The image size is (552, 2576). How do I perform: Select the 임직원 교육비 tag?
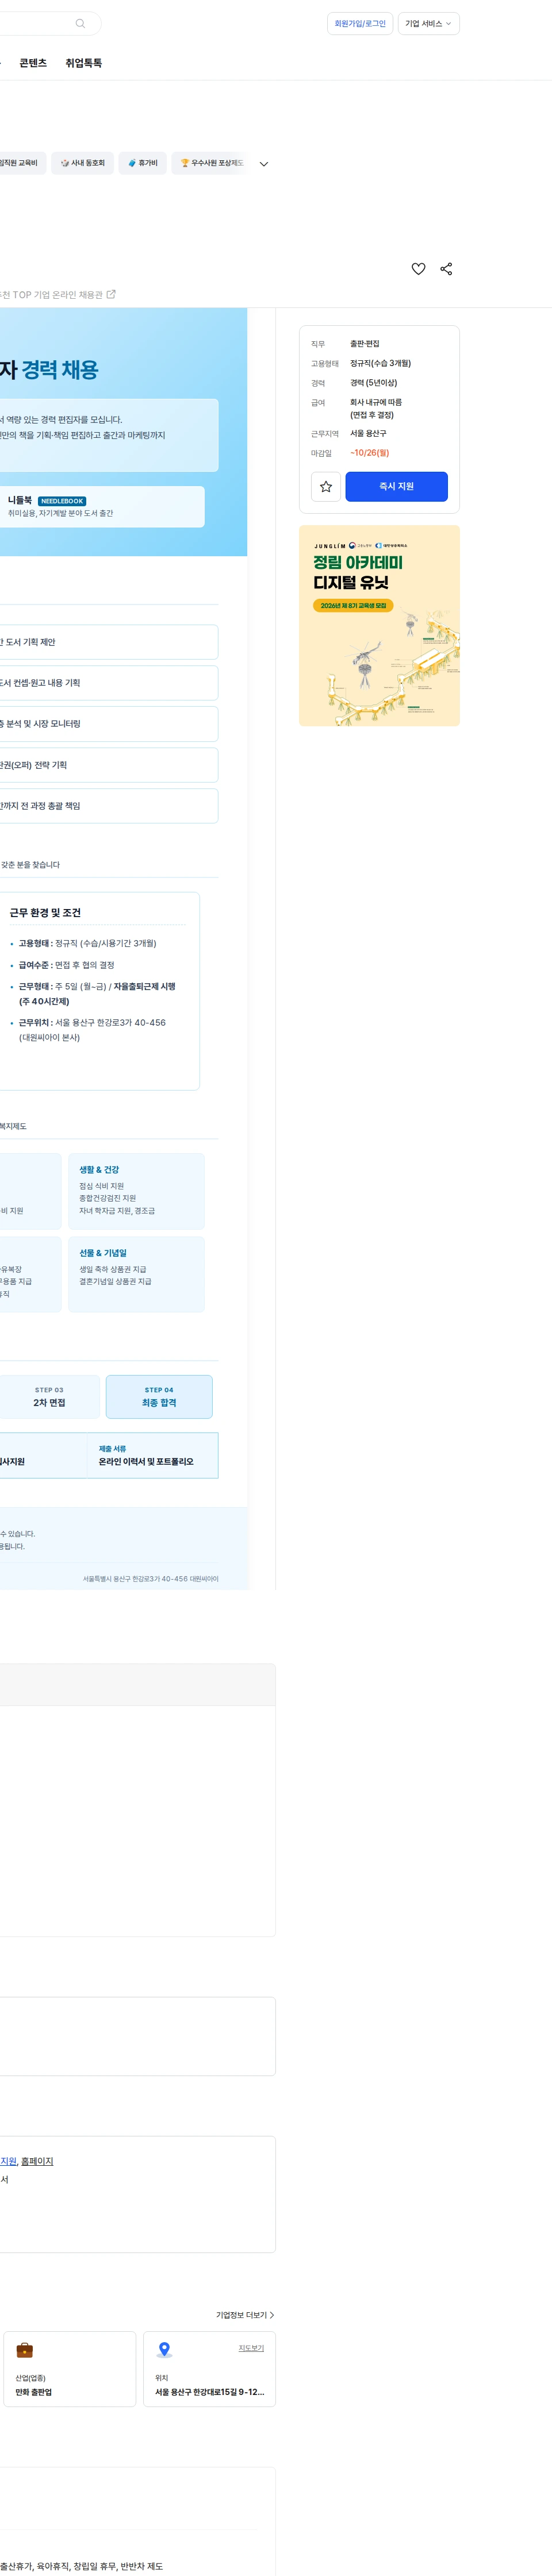(x=21, y=163)
